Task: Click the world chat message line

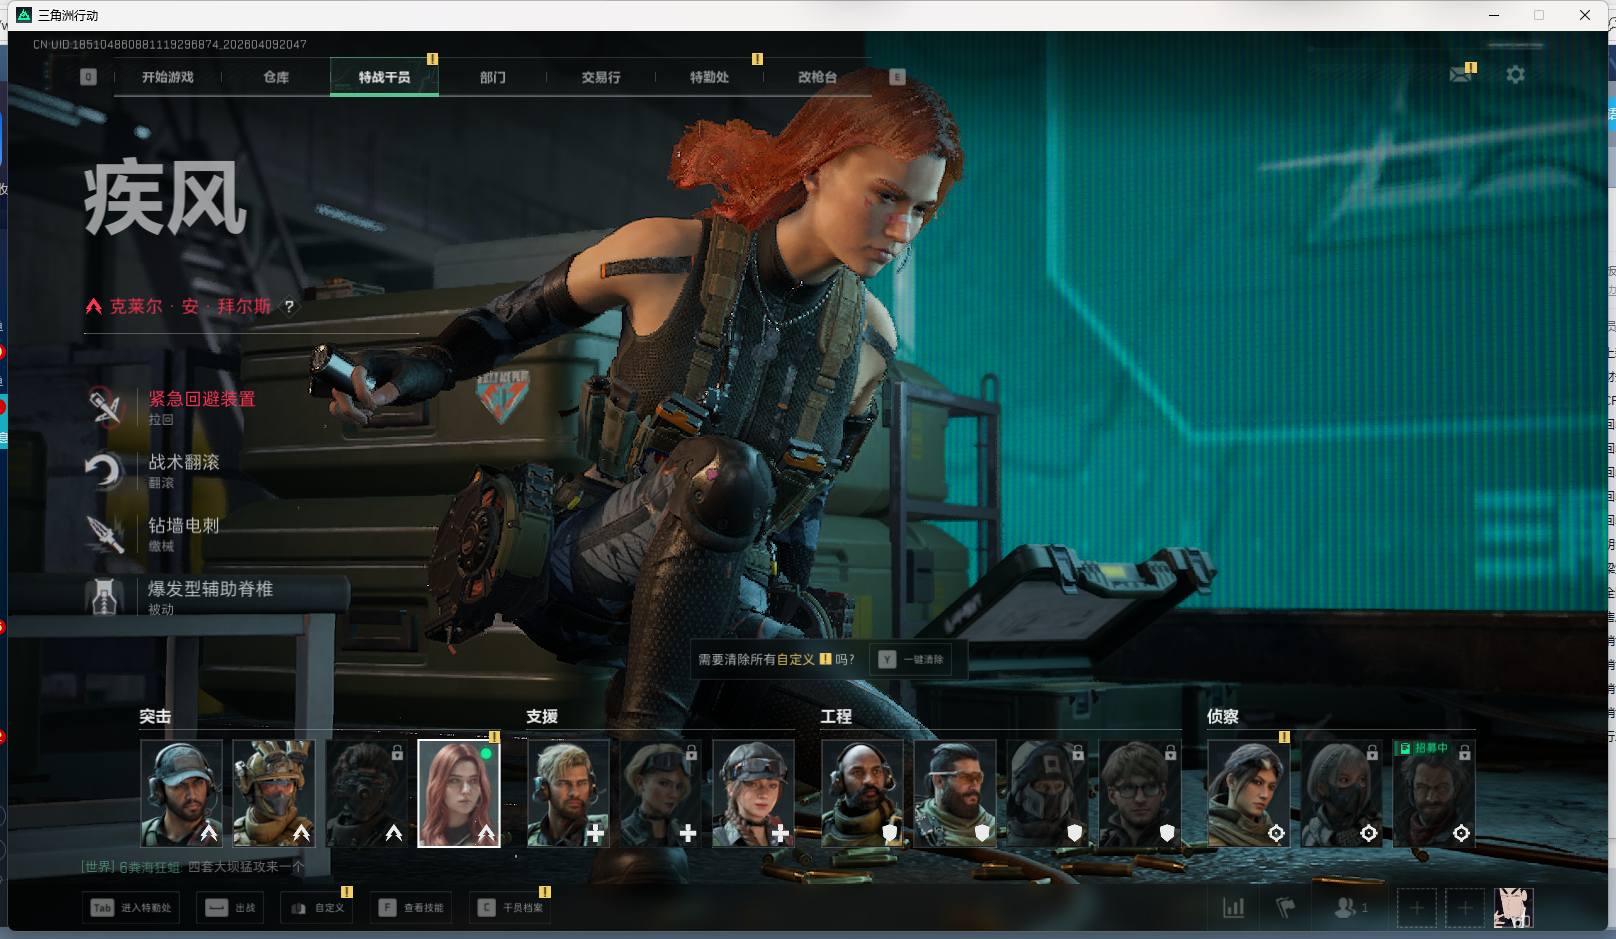Action: pyautogui.click(x=192, y=867)
